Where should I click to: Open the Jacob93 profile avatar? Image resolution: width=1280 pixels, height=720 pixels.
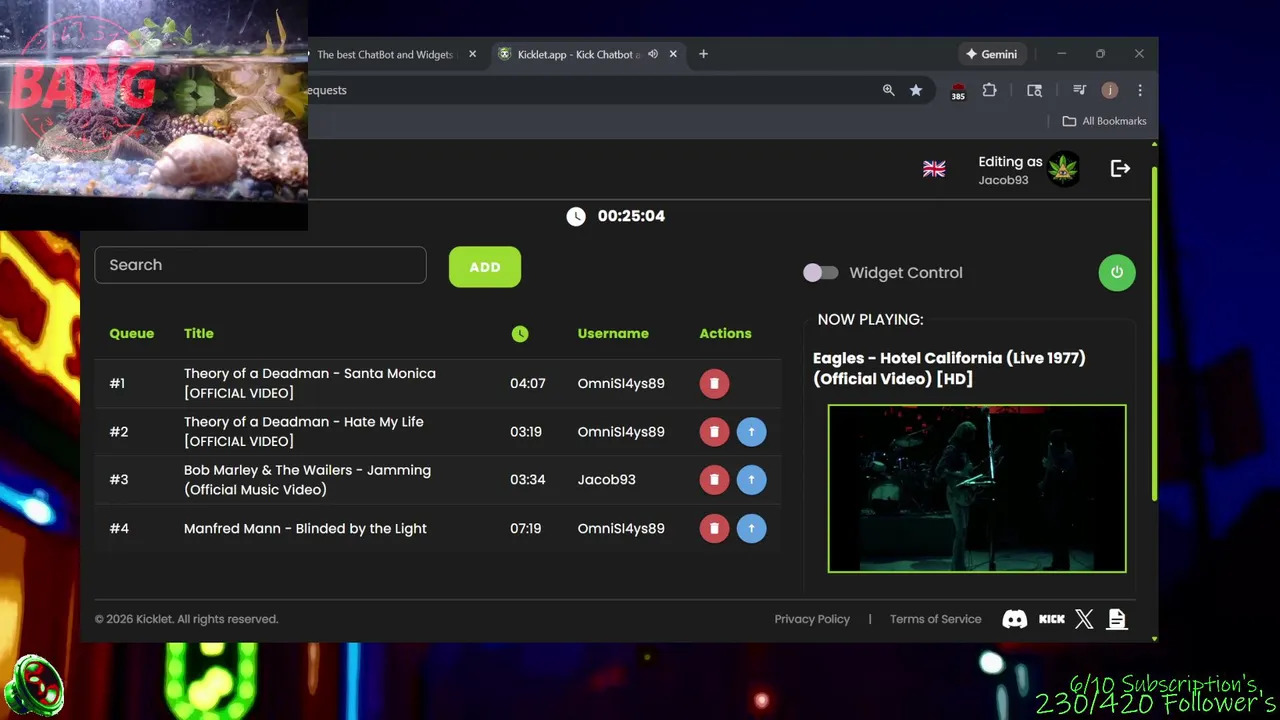pyautogui.click(x=1064, y=169)
